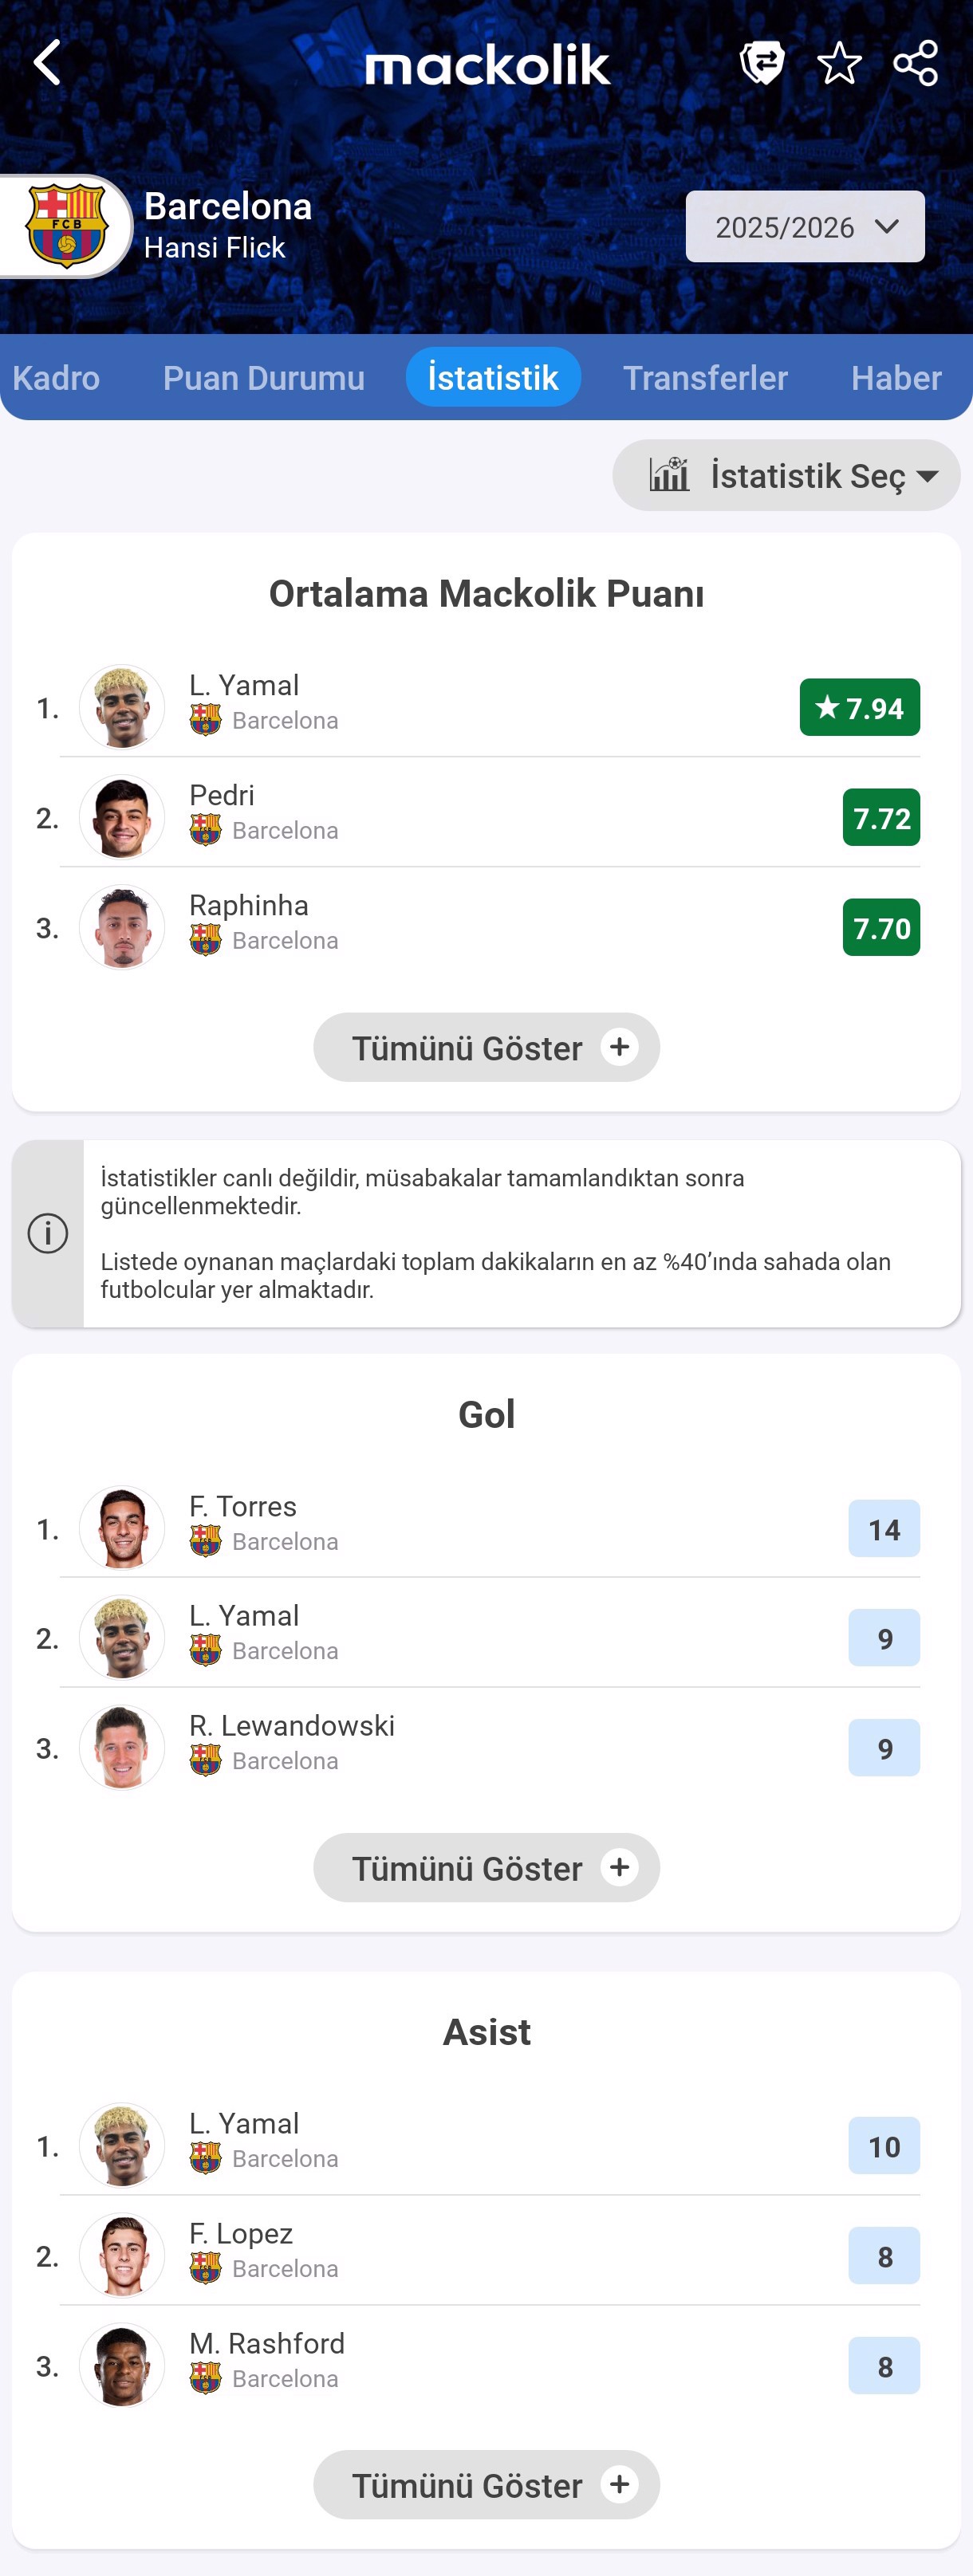Tap the share icon
Viewport: 973px width, 2576px height.
(x=915, y=63)
